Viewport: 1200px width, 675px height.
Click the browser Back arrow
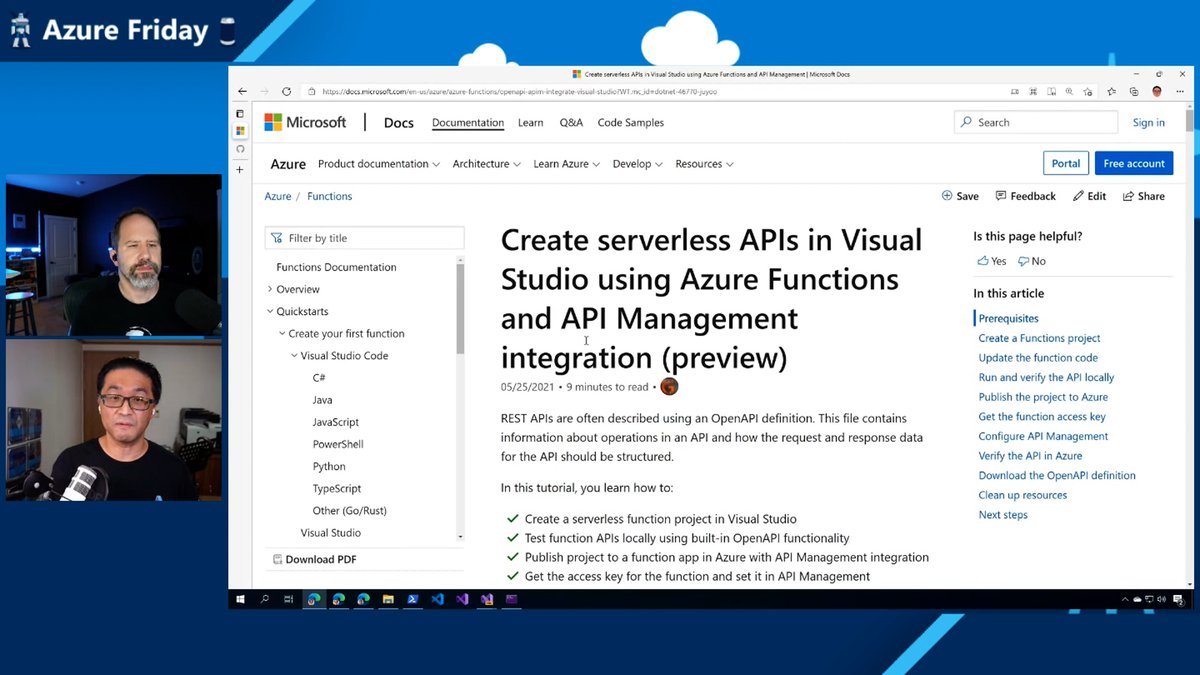(x=242, y=91)
